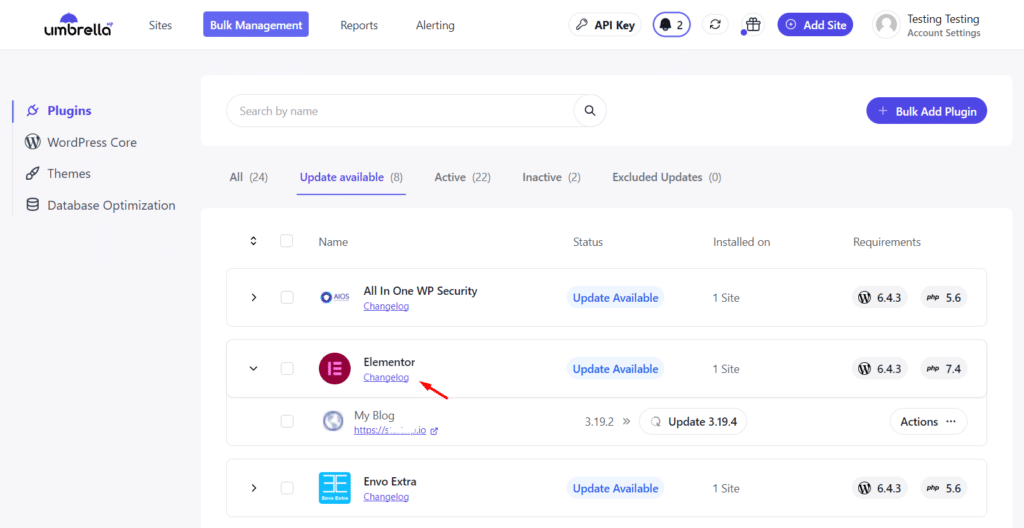This screenshot has width=1024, height=528.
Task: Check the My Blog site checkbox
Action: (x=287, y=421)
